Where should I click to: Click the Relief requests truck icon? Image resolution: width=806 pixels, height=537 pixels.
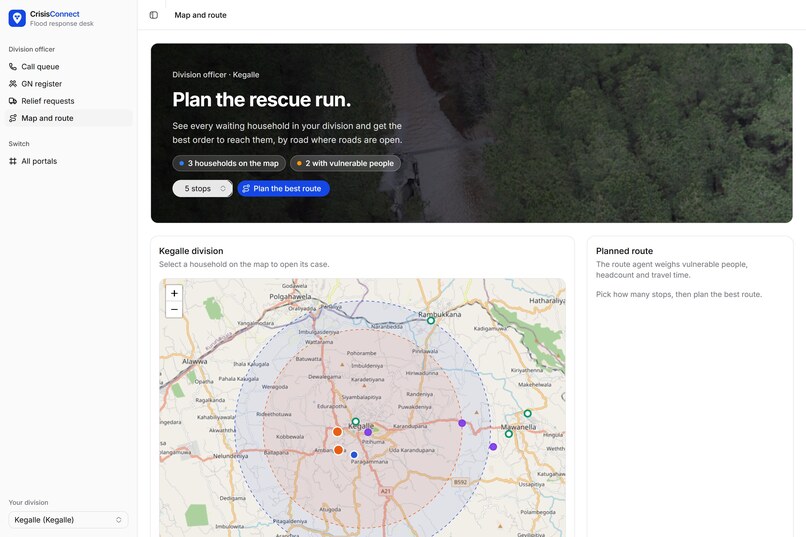click(13, 101)
